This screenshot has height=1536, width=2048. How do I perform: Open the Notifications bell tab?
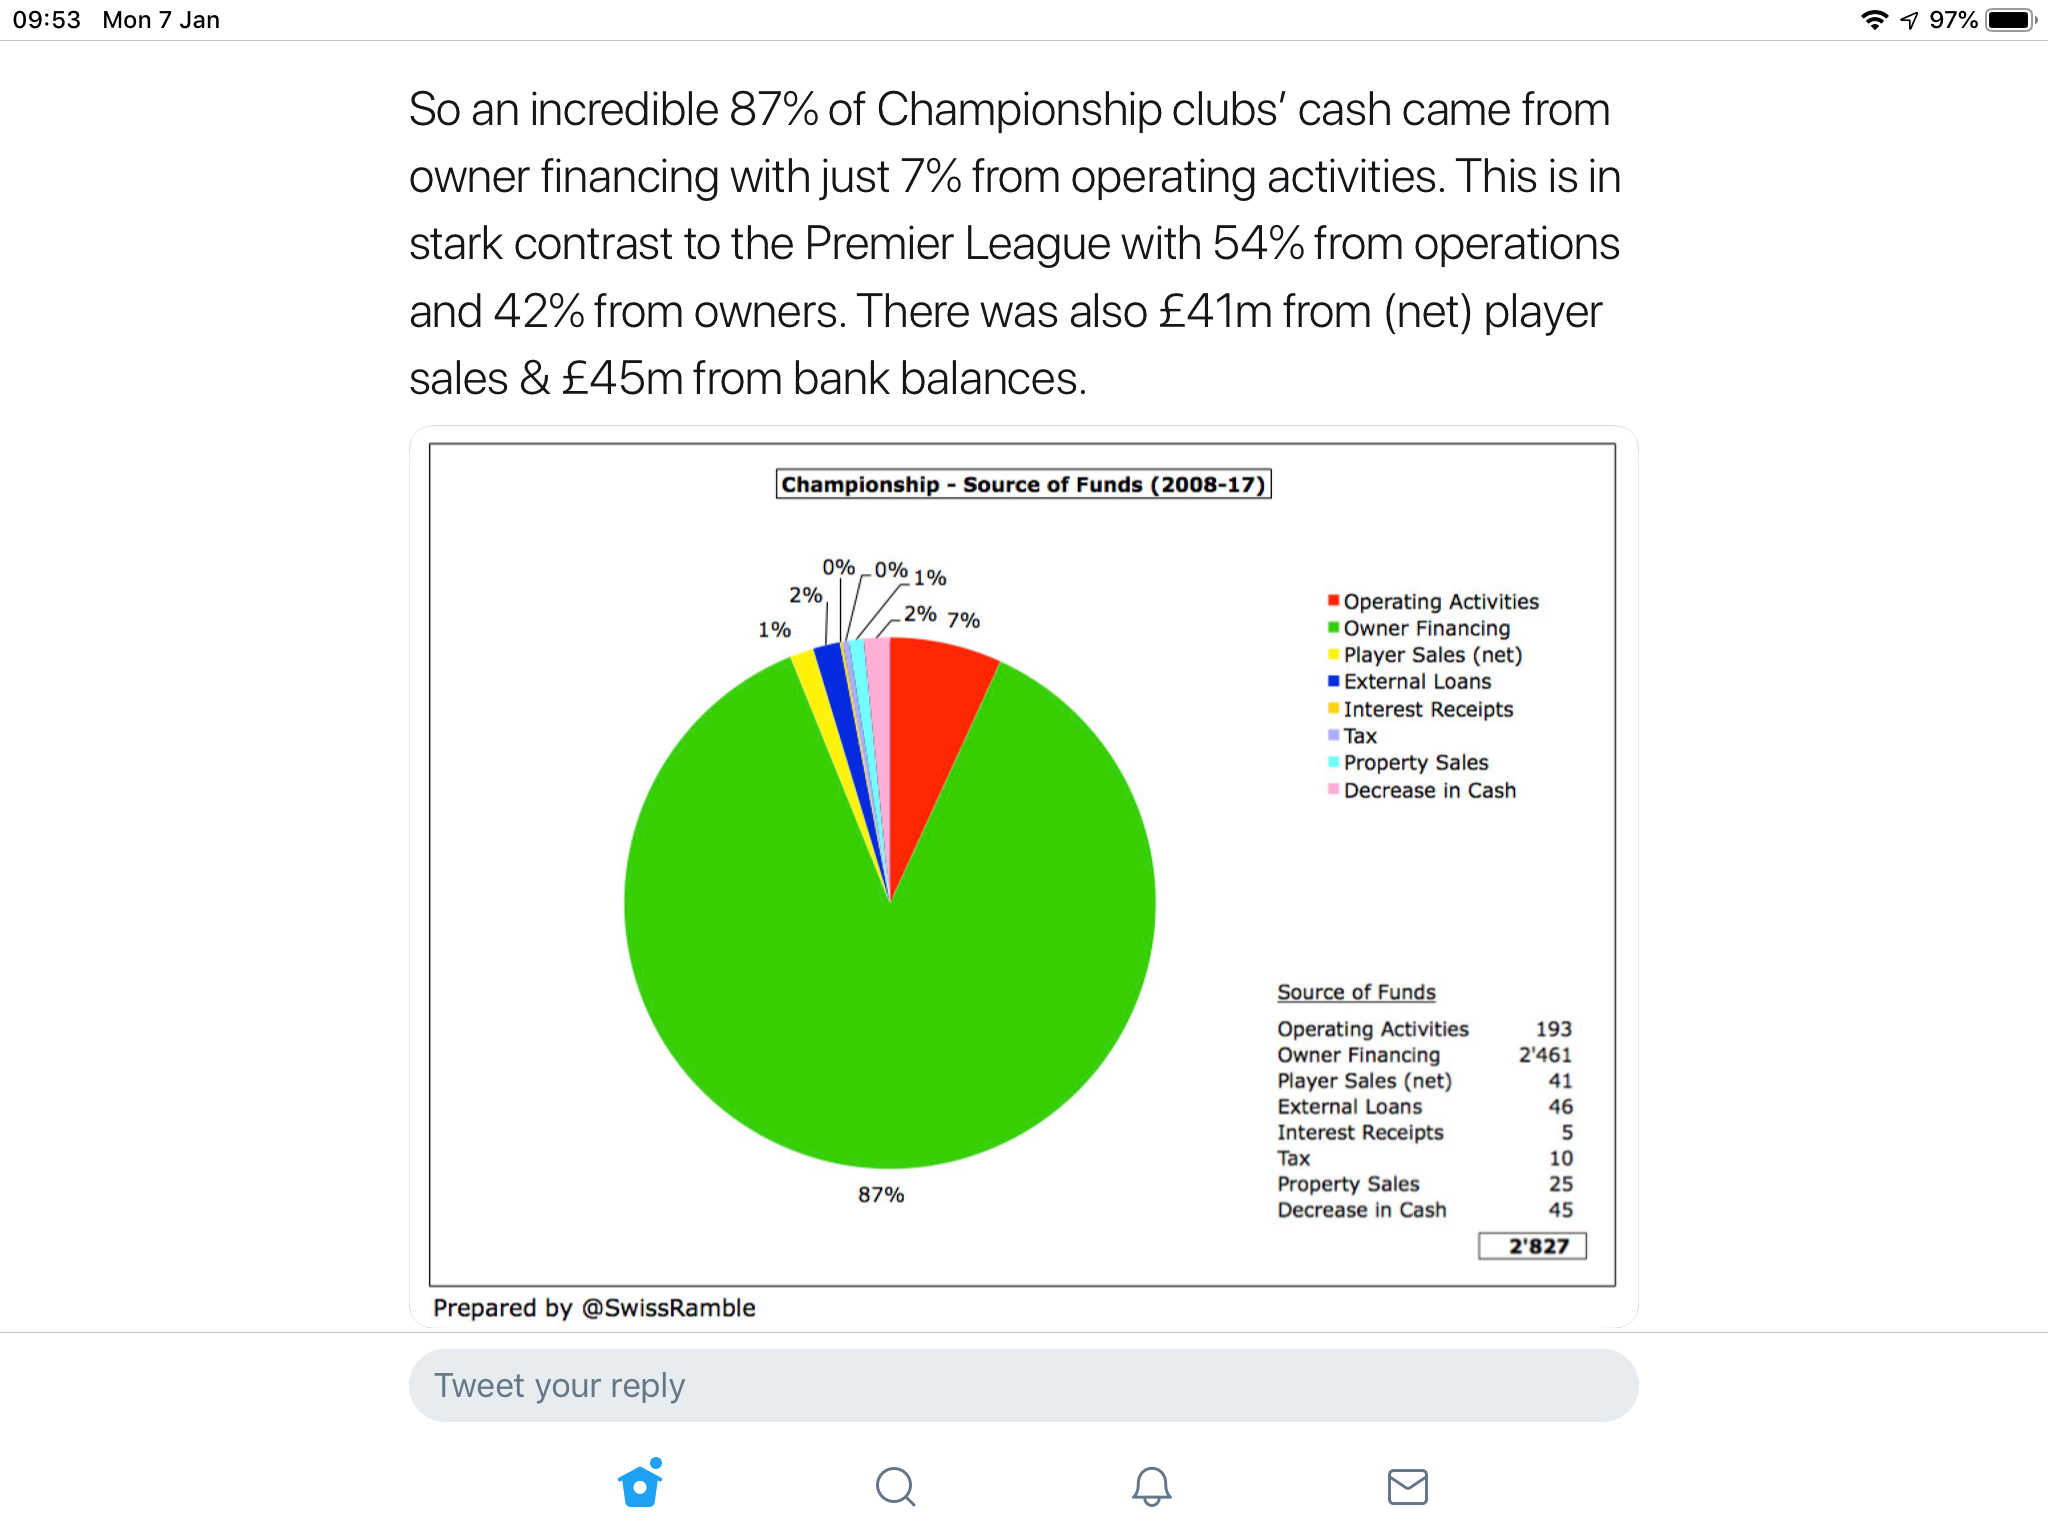pyautogui.click(x=1151, y=1486)
